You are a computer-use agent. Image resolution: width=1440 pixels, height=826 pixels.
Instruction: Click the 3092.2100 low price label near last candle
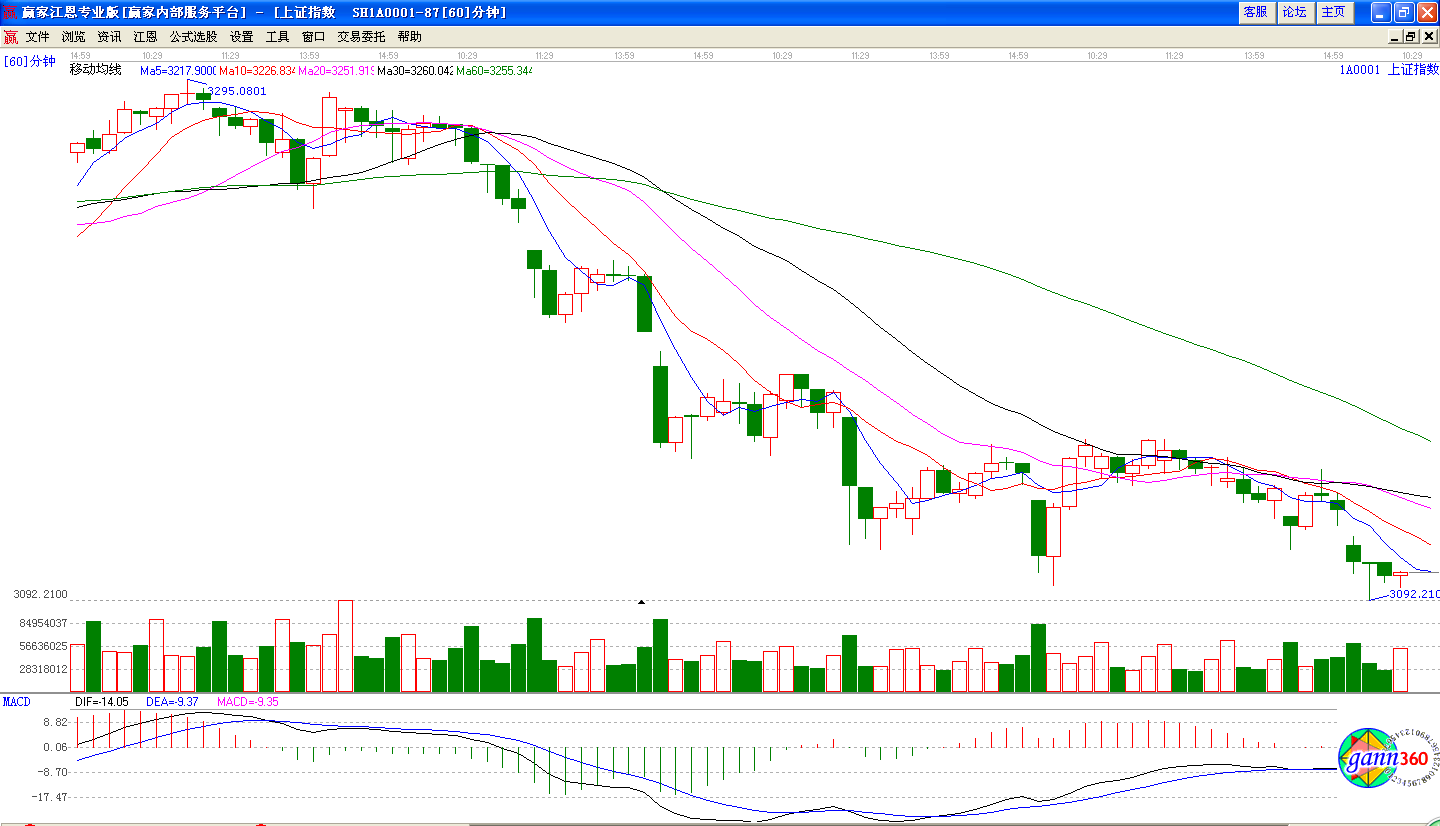point(1414,594)
